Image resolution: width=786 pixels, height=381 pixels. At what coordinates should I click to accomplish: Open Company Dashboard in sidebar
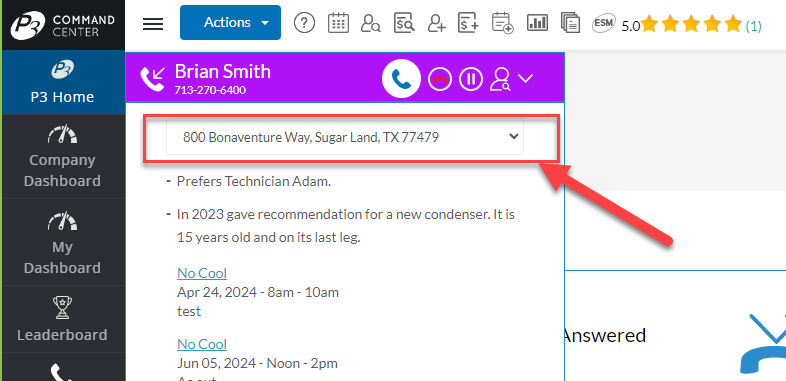coord(63,156)
